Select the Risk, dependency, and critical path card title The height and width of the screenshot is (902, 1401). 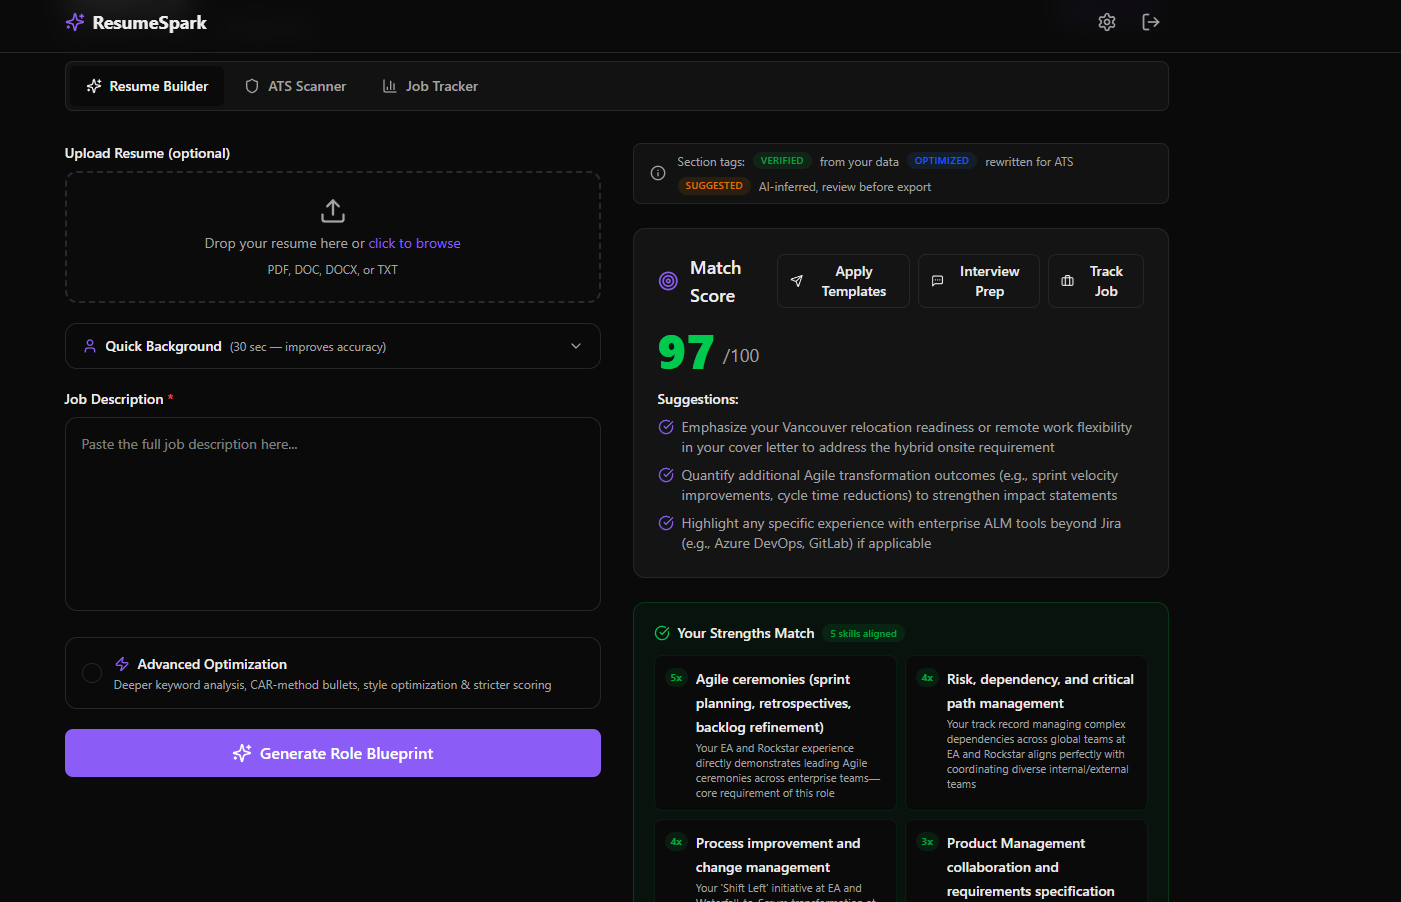[x=1040, y=691]
